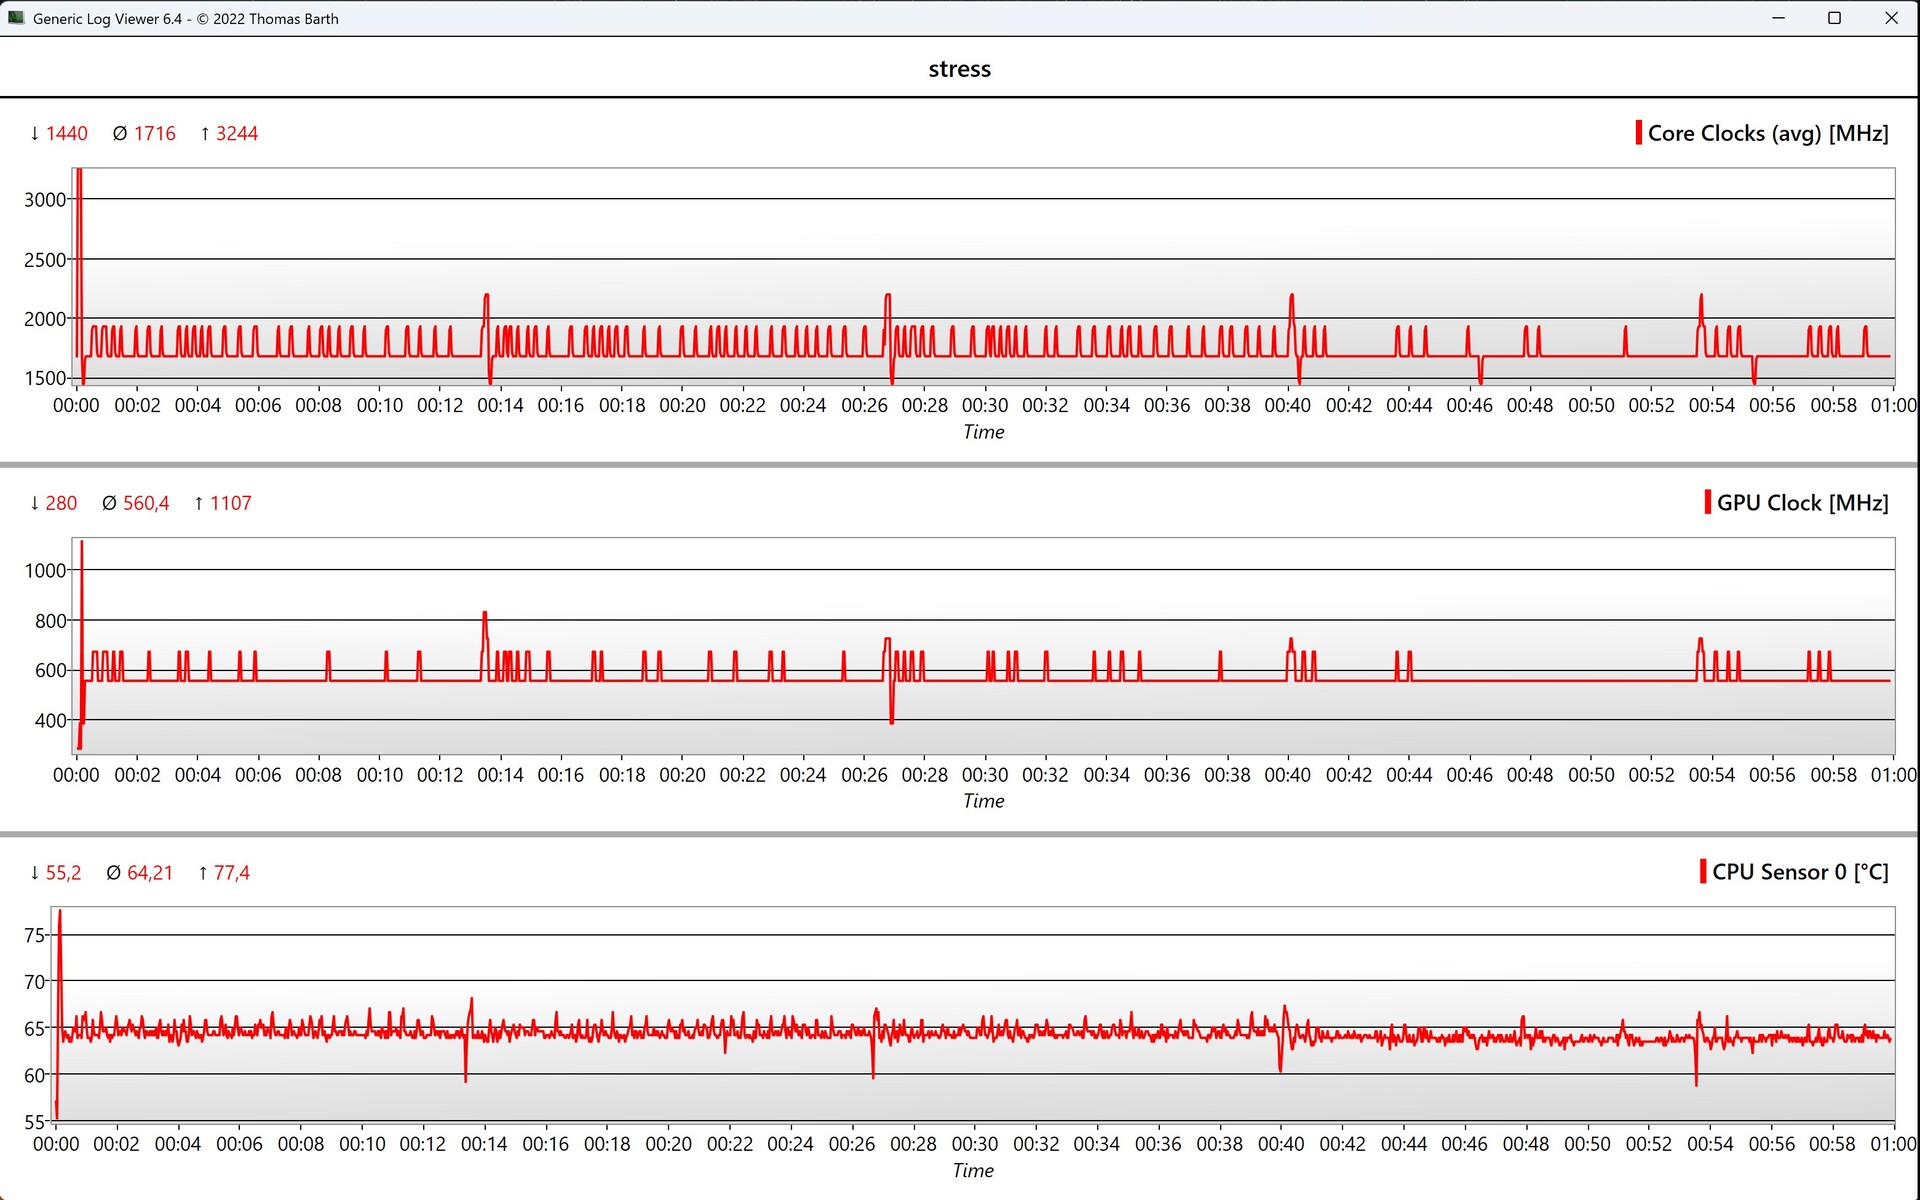
Task: Click the 00:14 tick on GPU Clock axis
Action: pos(500,774)
